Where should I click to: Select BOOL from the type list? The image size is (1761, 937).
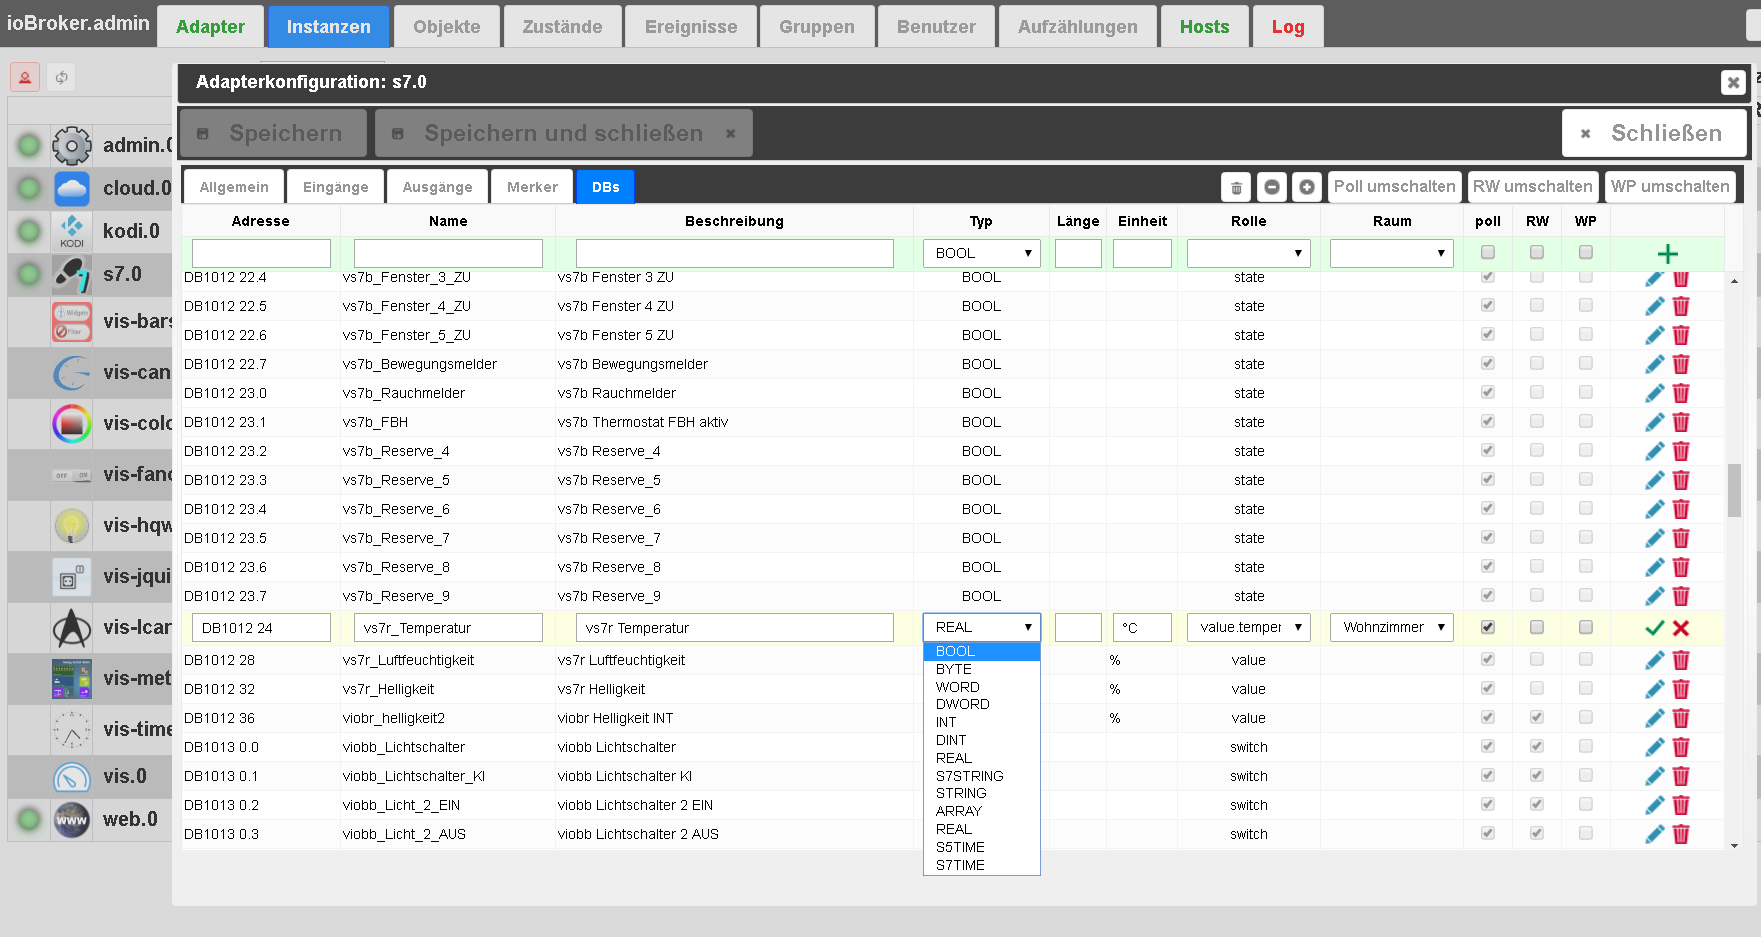pyautogui.click(x=982, y=651)
